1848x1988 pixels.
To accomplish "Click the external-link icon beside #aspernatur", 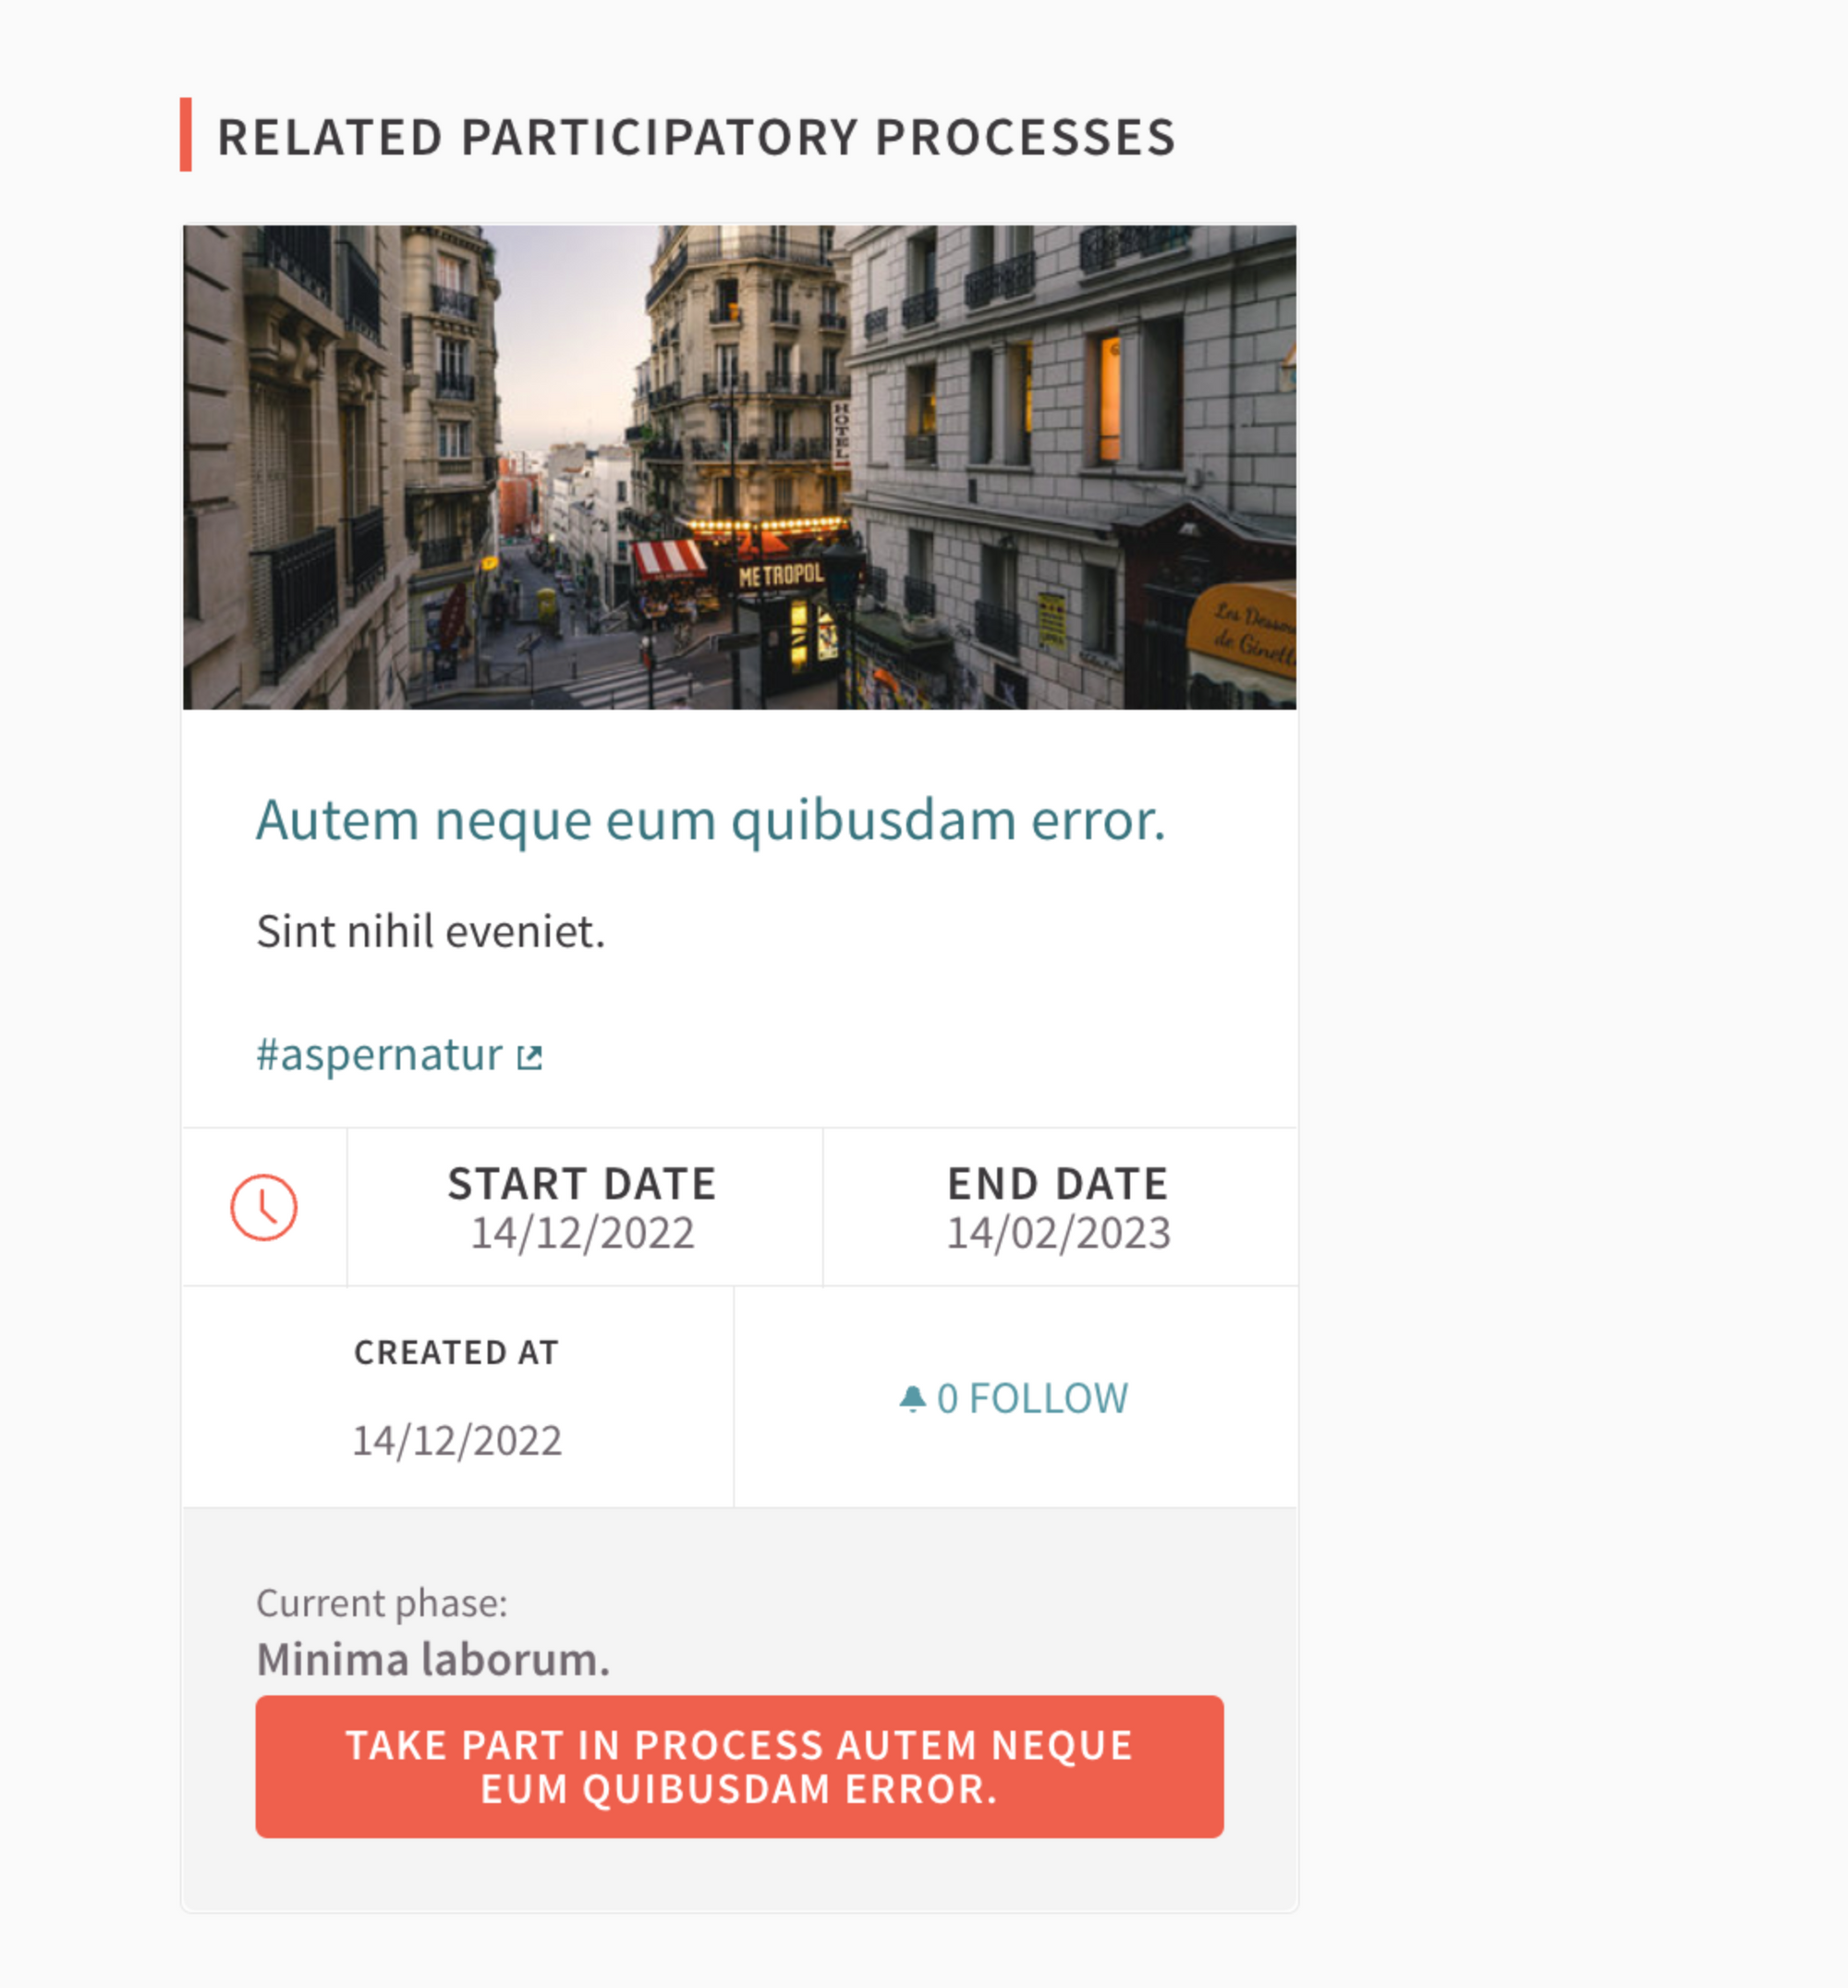I will click(x=531, y=1053).
